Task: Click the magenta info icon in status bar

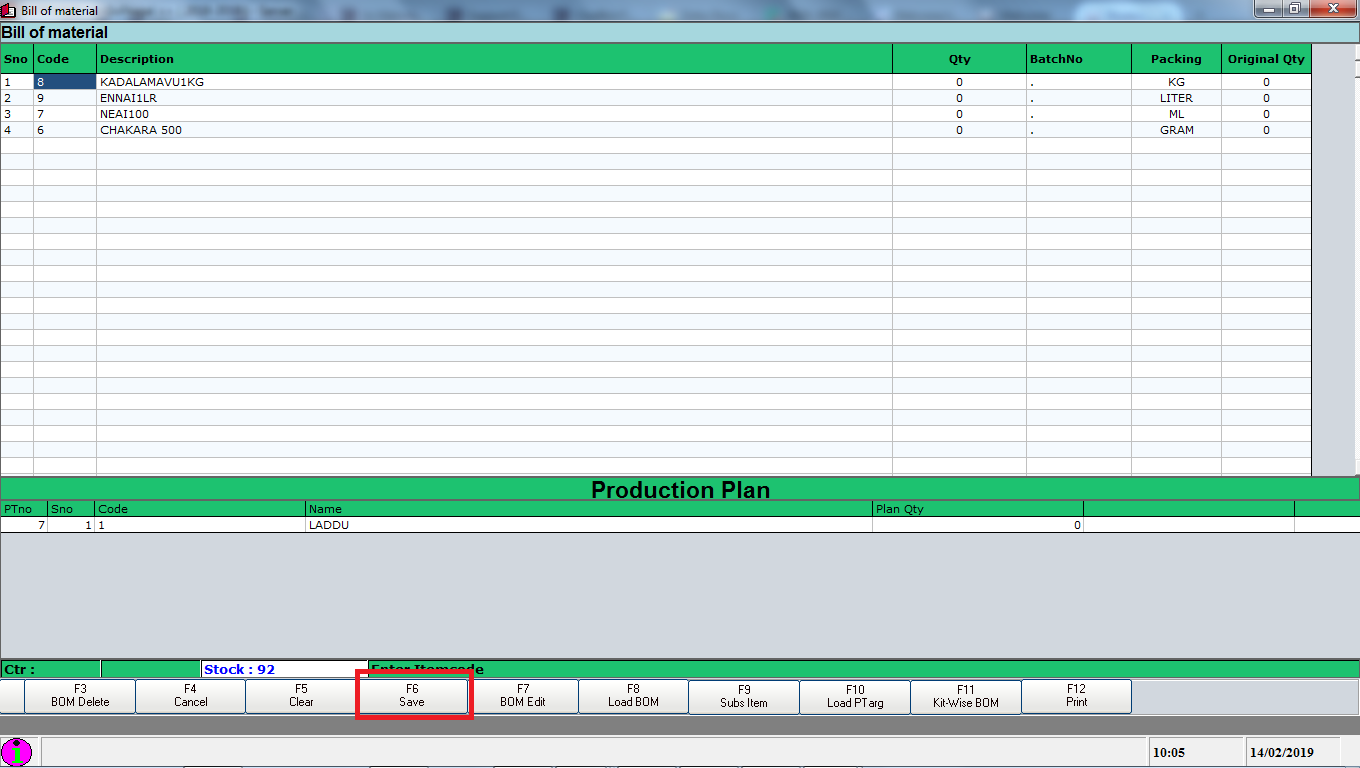Action: coord(16,752)
